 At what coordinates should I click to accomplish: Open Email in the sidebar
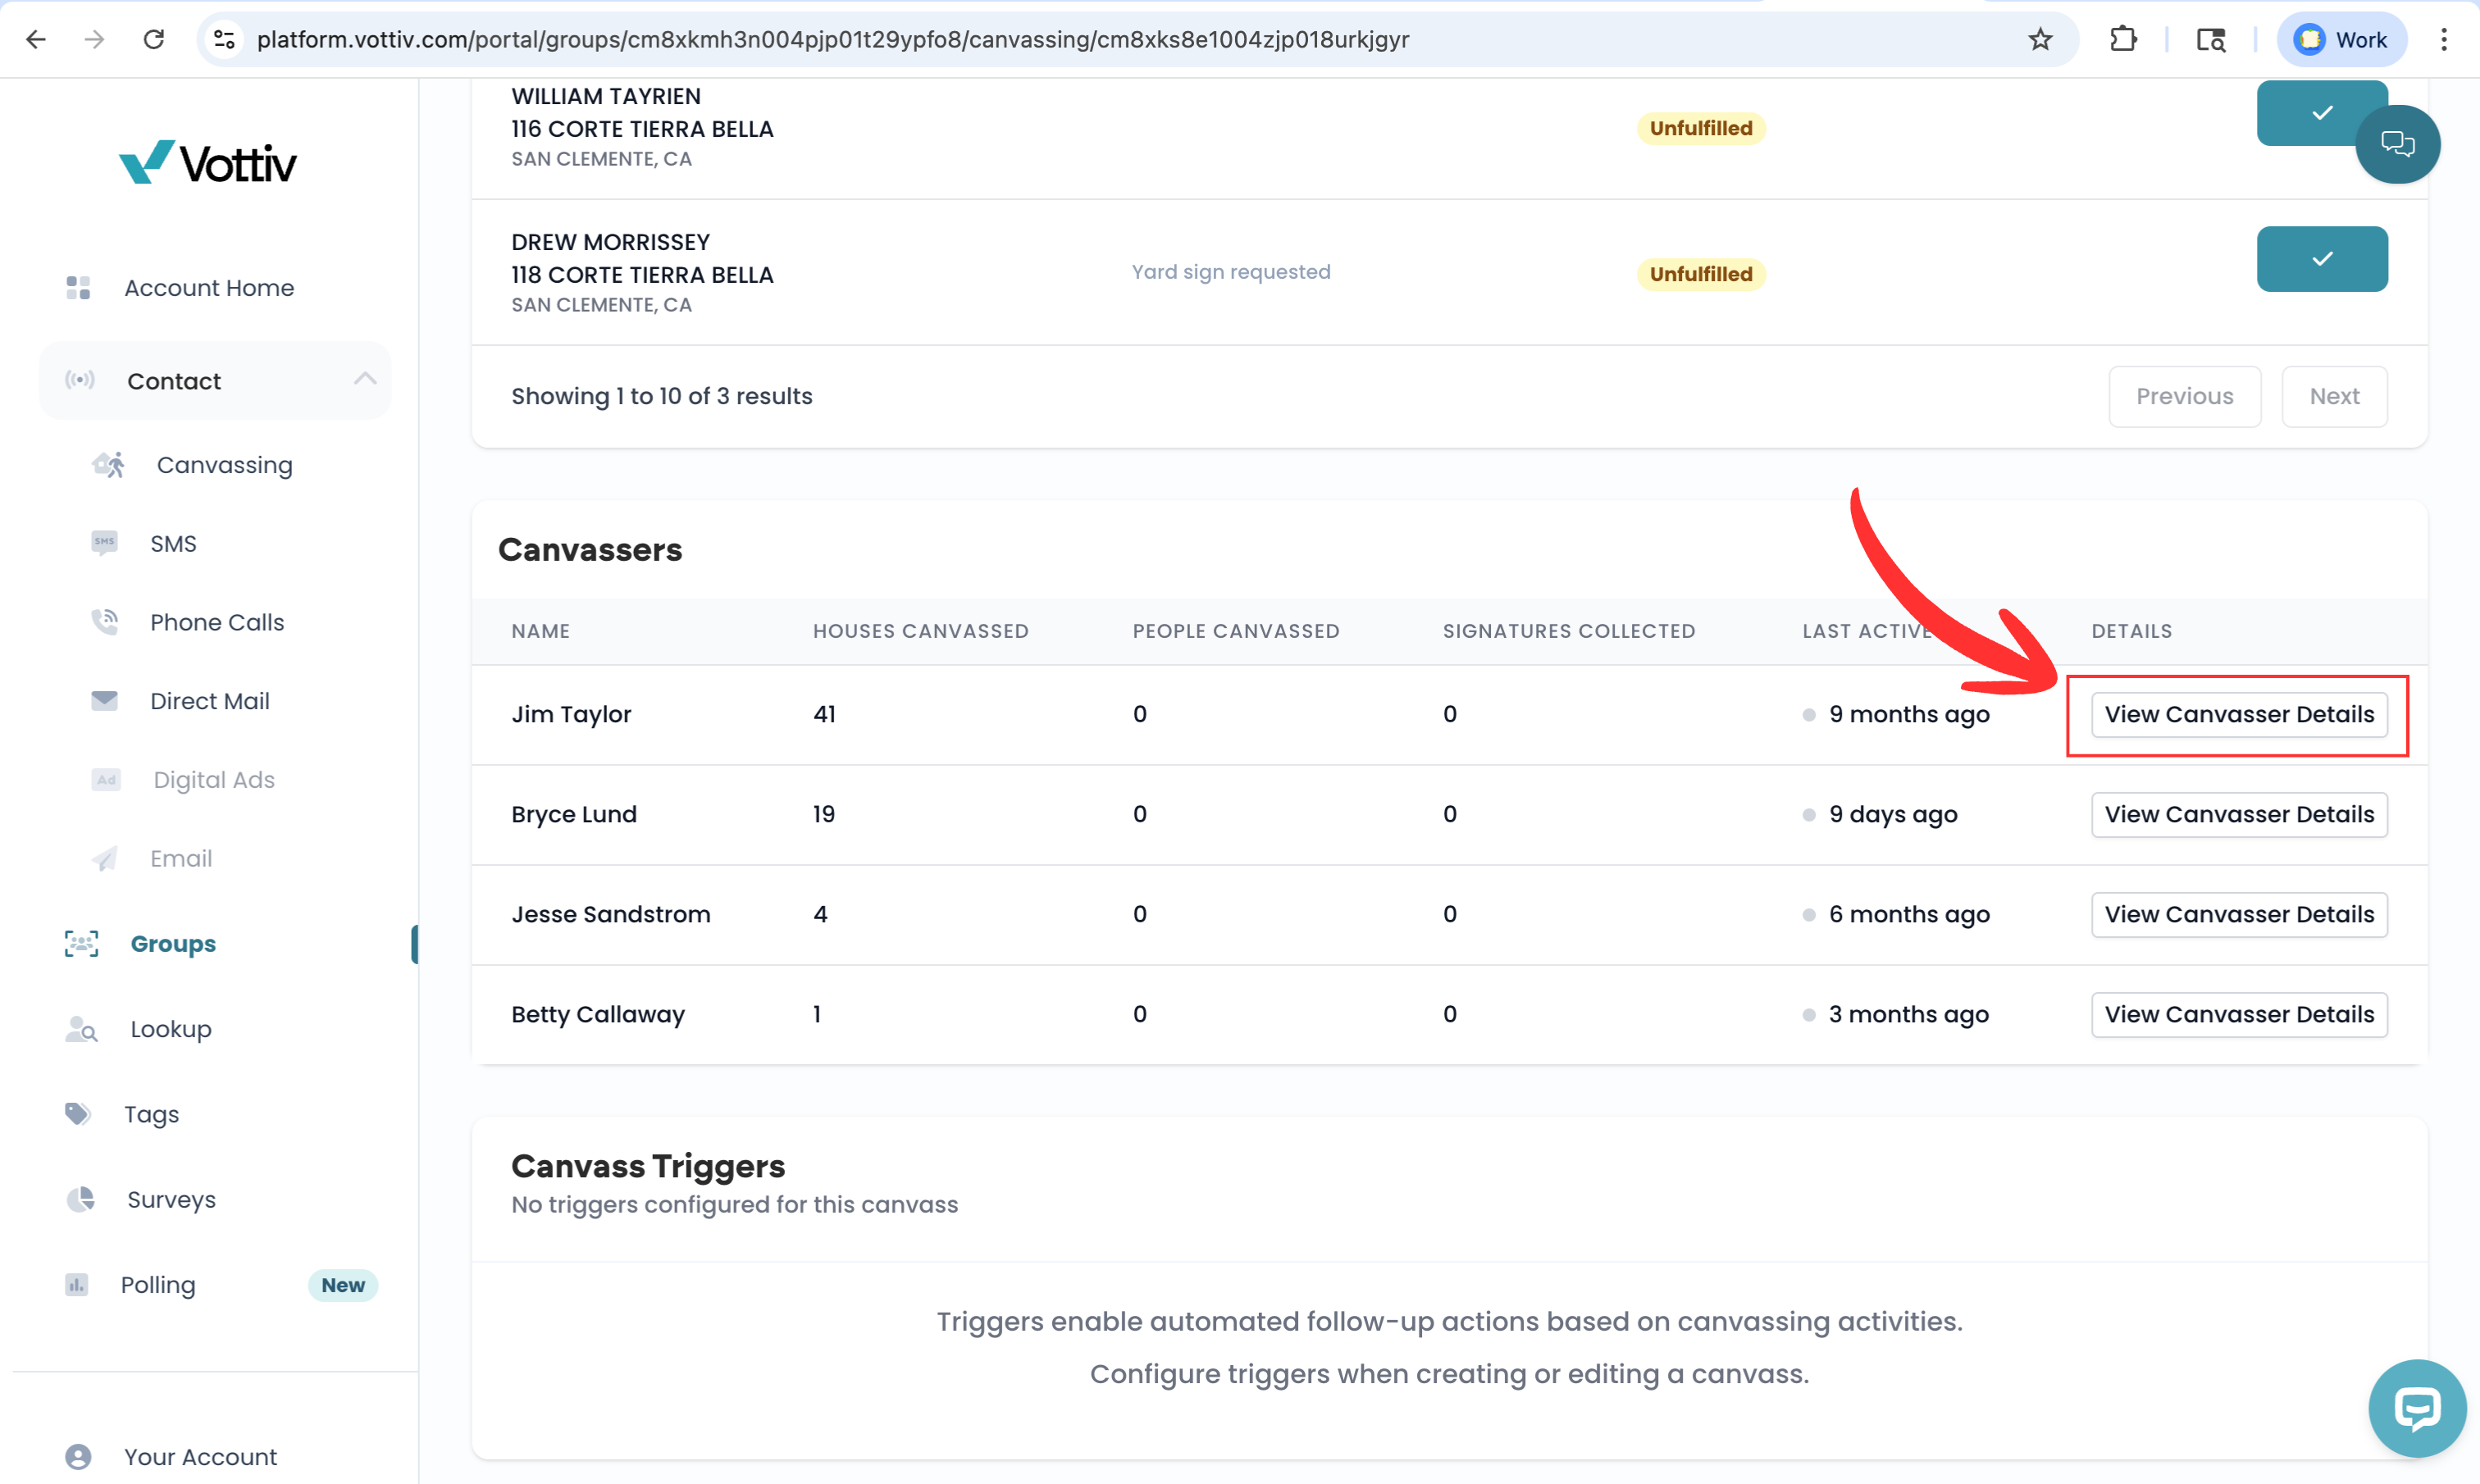(x=181, y=859)
